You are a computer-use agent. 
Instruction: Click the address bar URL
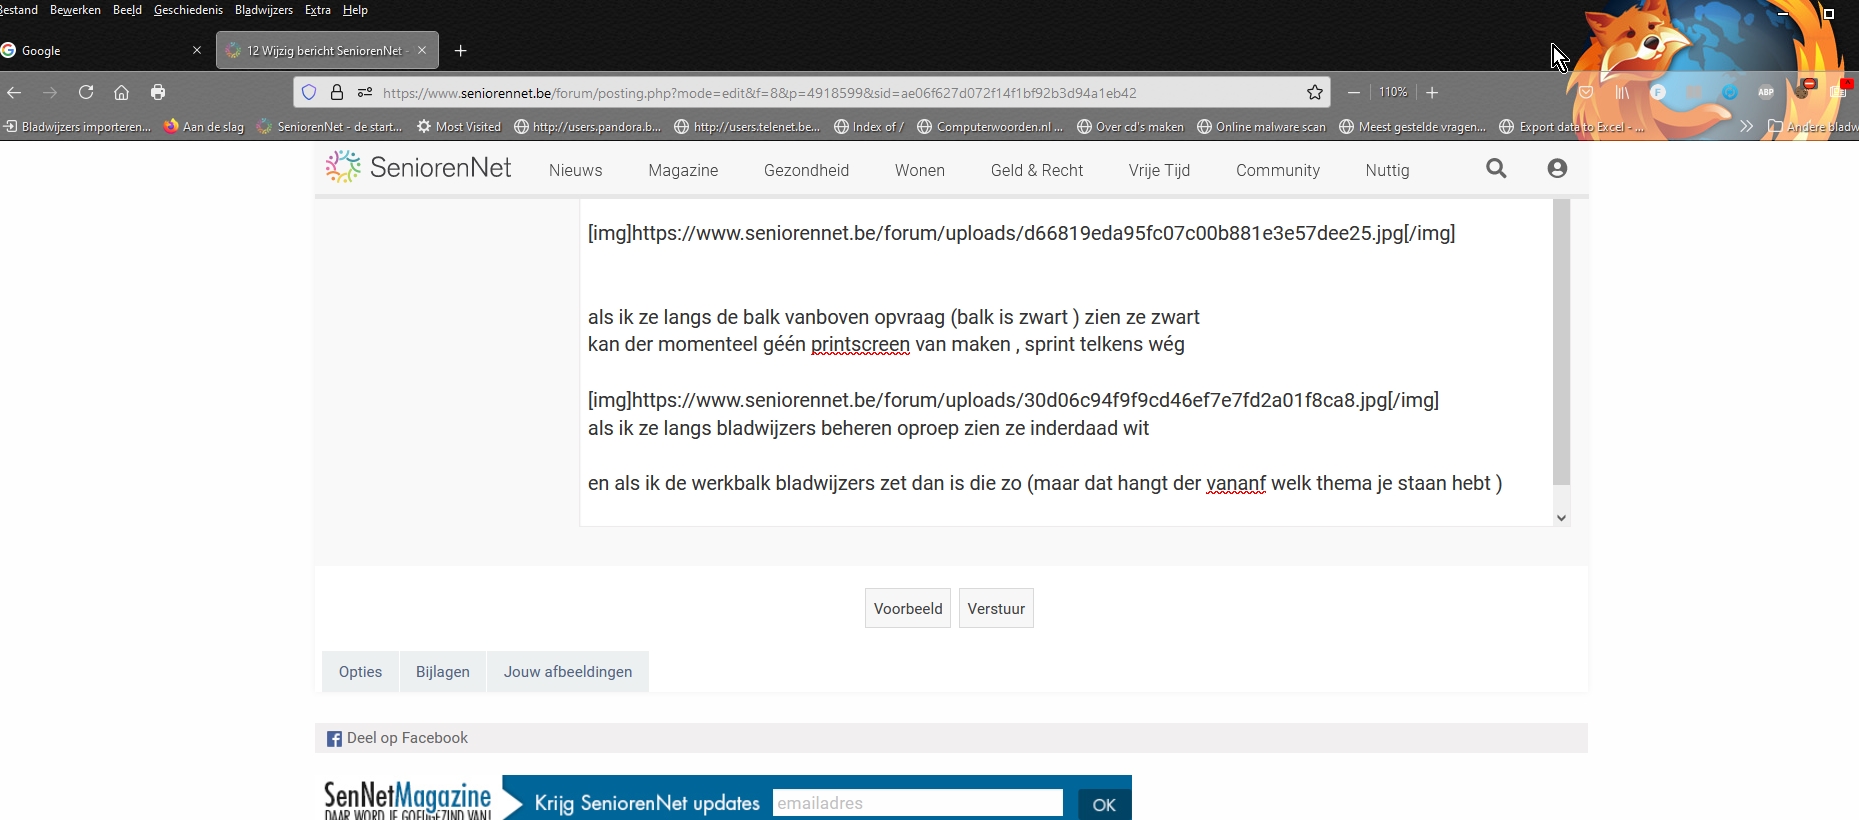tap(759, 93)
